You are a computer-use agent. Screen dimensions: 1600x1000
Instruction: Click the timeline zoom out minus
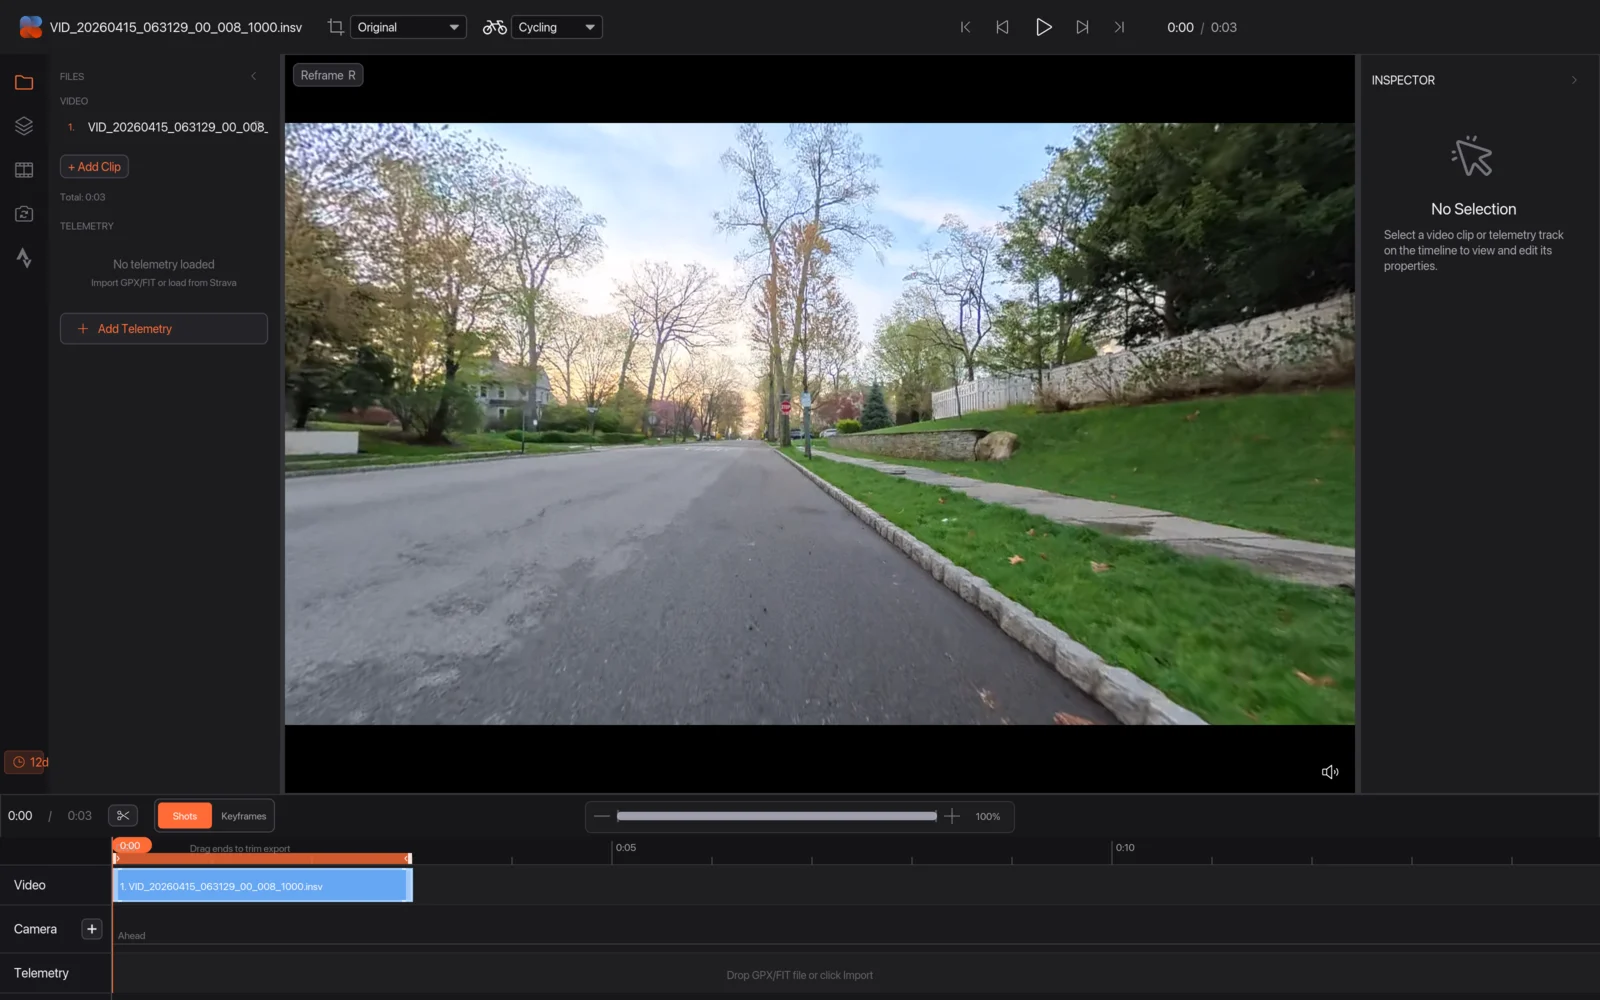[601, 816]
